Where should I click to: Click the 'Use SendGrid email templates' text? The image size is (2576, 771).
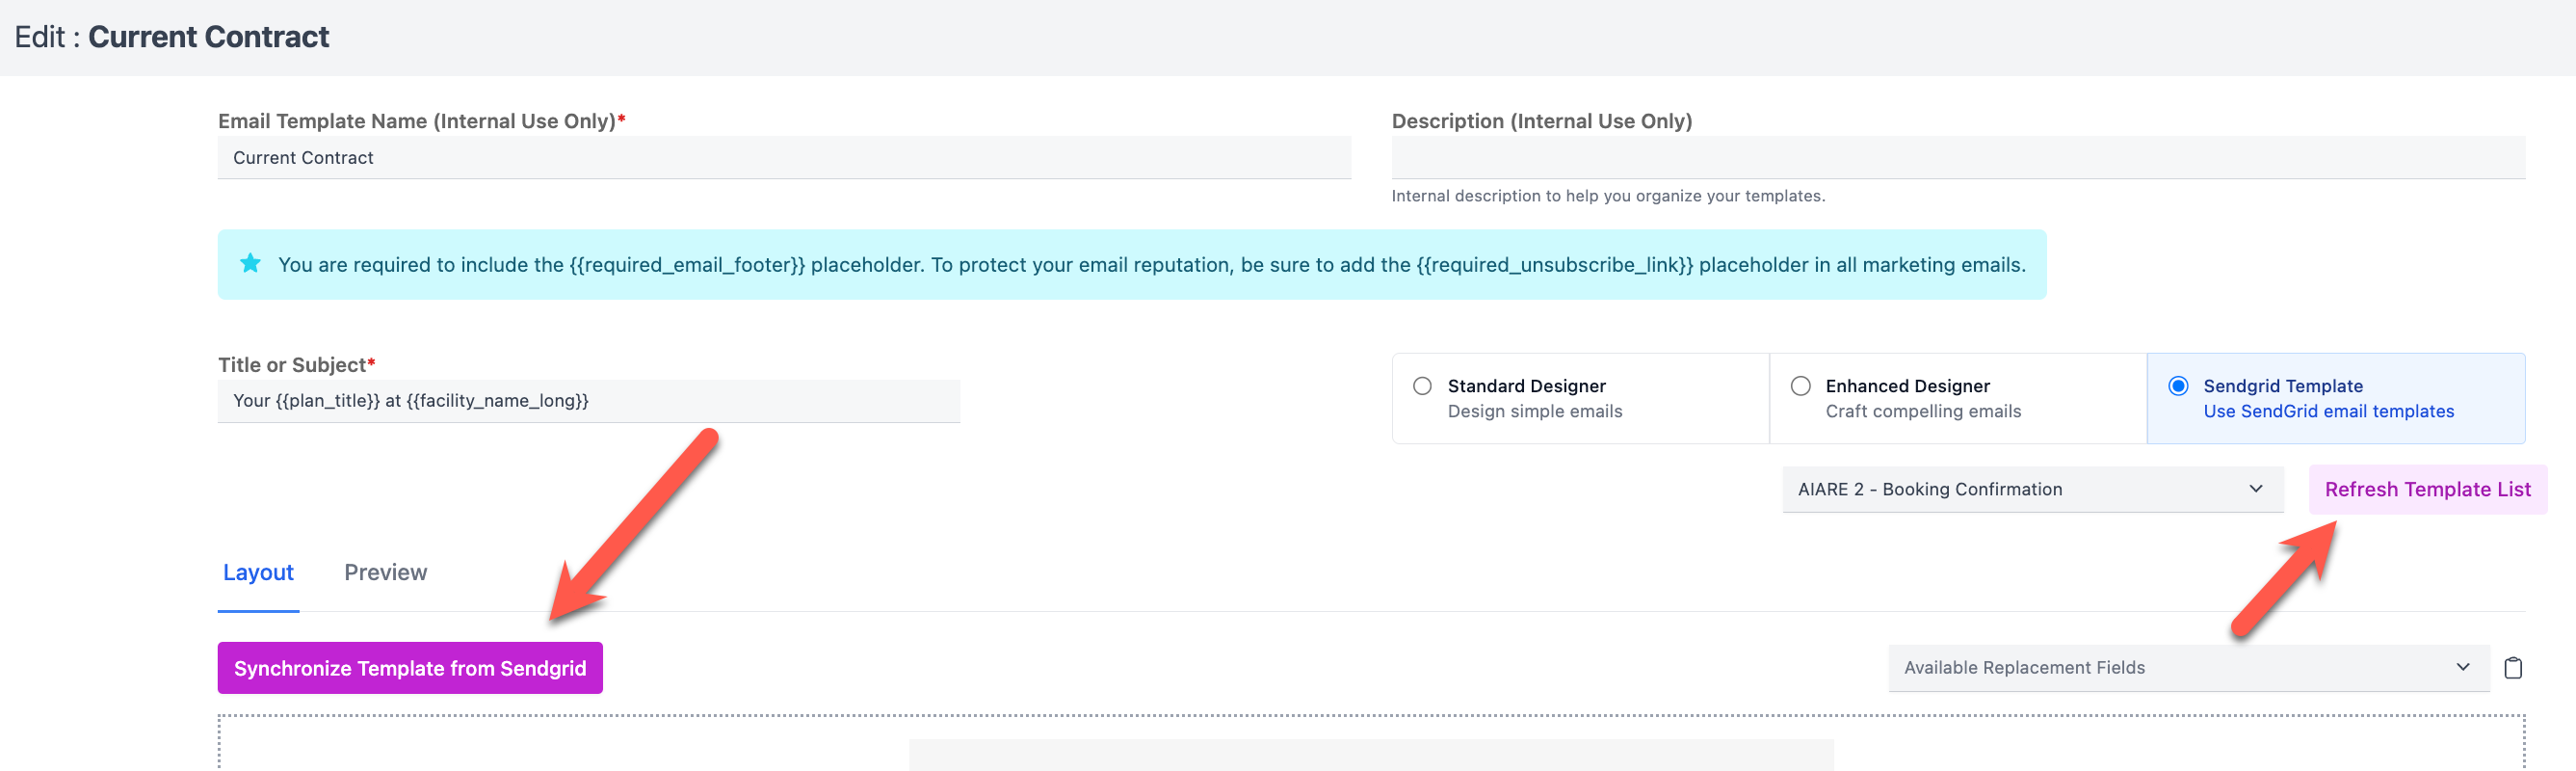pos(2328,412)
